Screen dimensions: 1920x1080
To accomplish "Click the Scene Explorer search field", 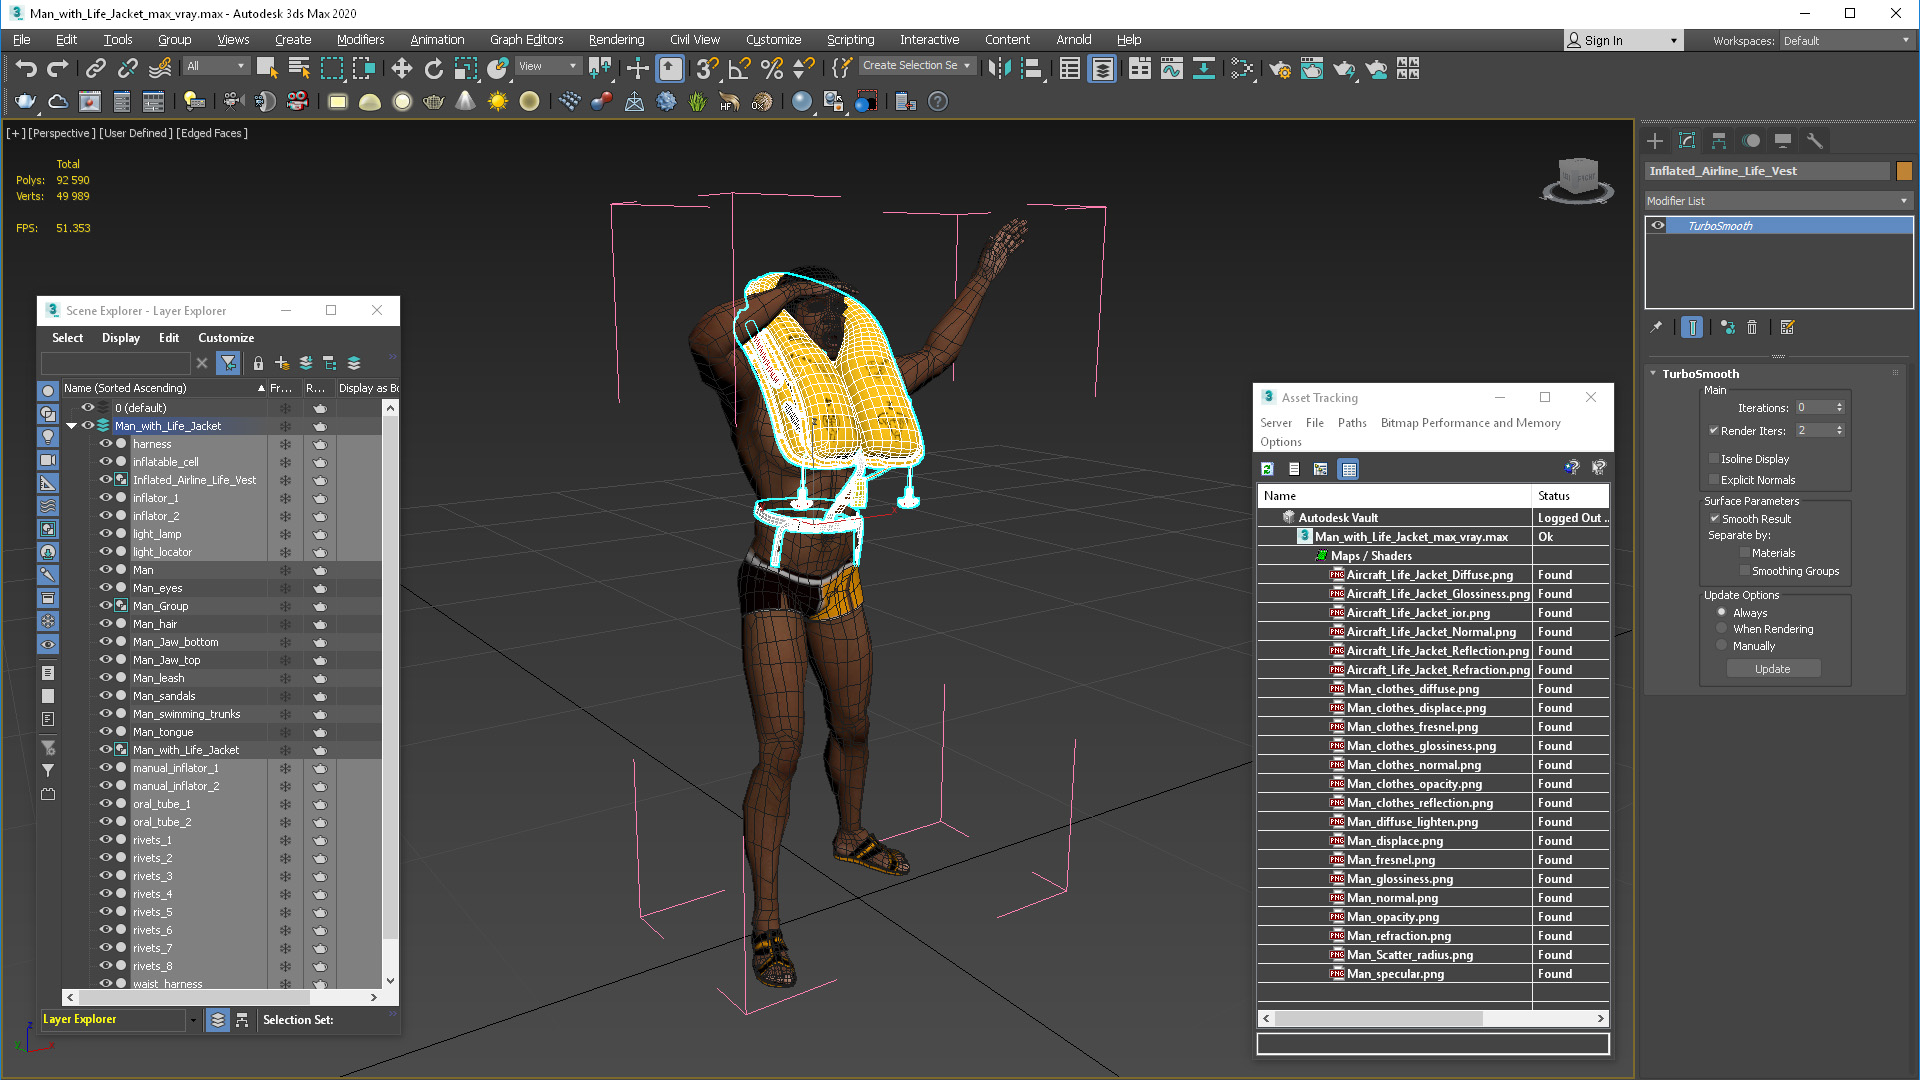I will pos(115,363).
